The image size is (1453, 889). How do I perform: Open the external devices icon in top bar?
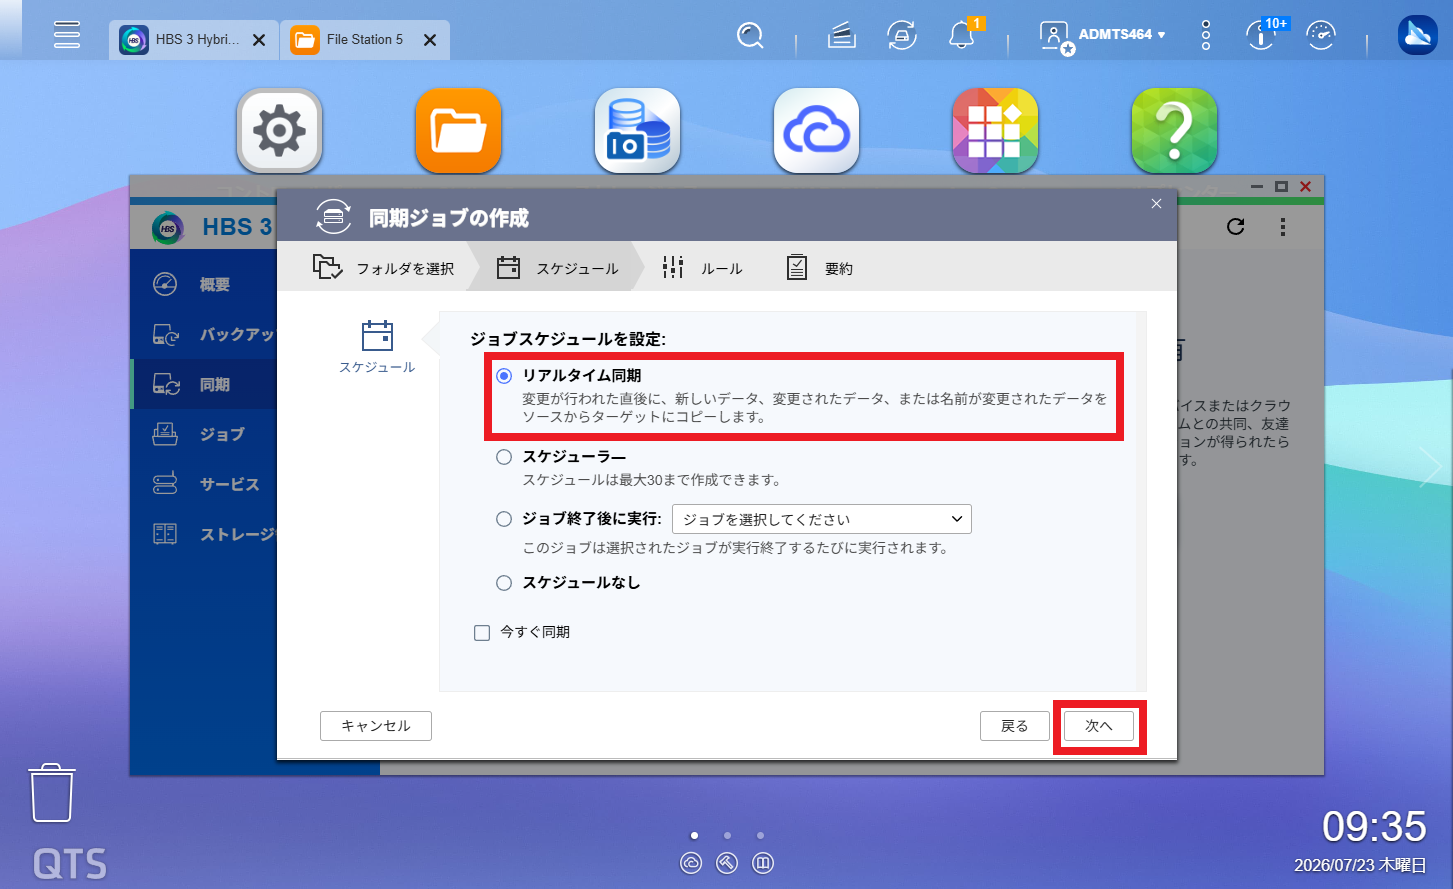tap(902, 36)
